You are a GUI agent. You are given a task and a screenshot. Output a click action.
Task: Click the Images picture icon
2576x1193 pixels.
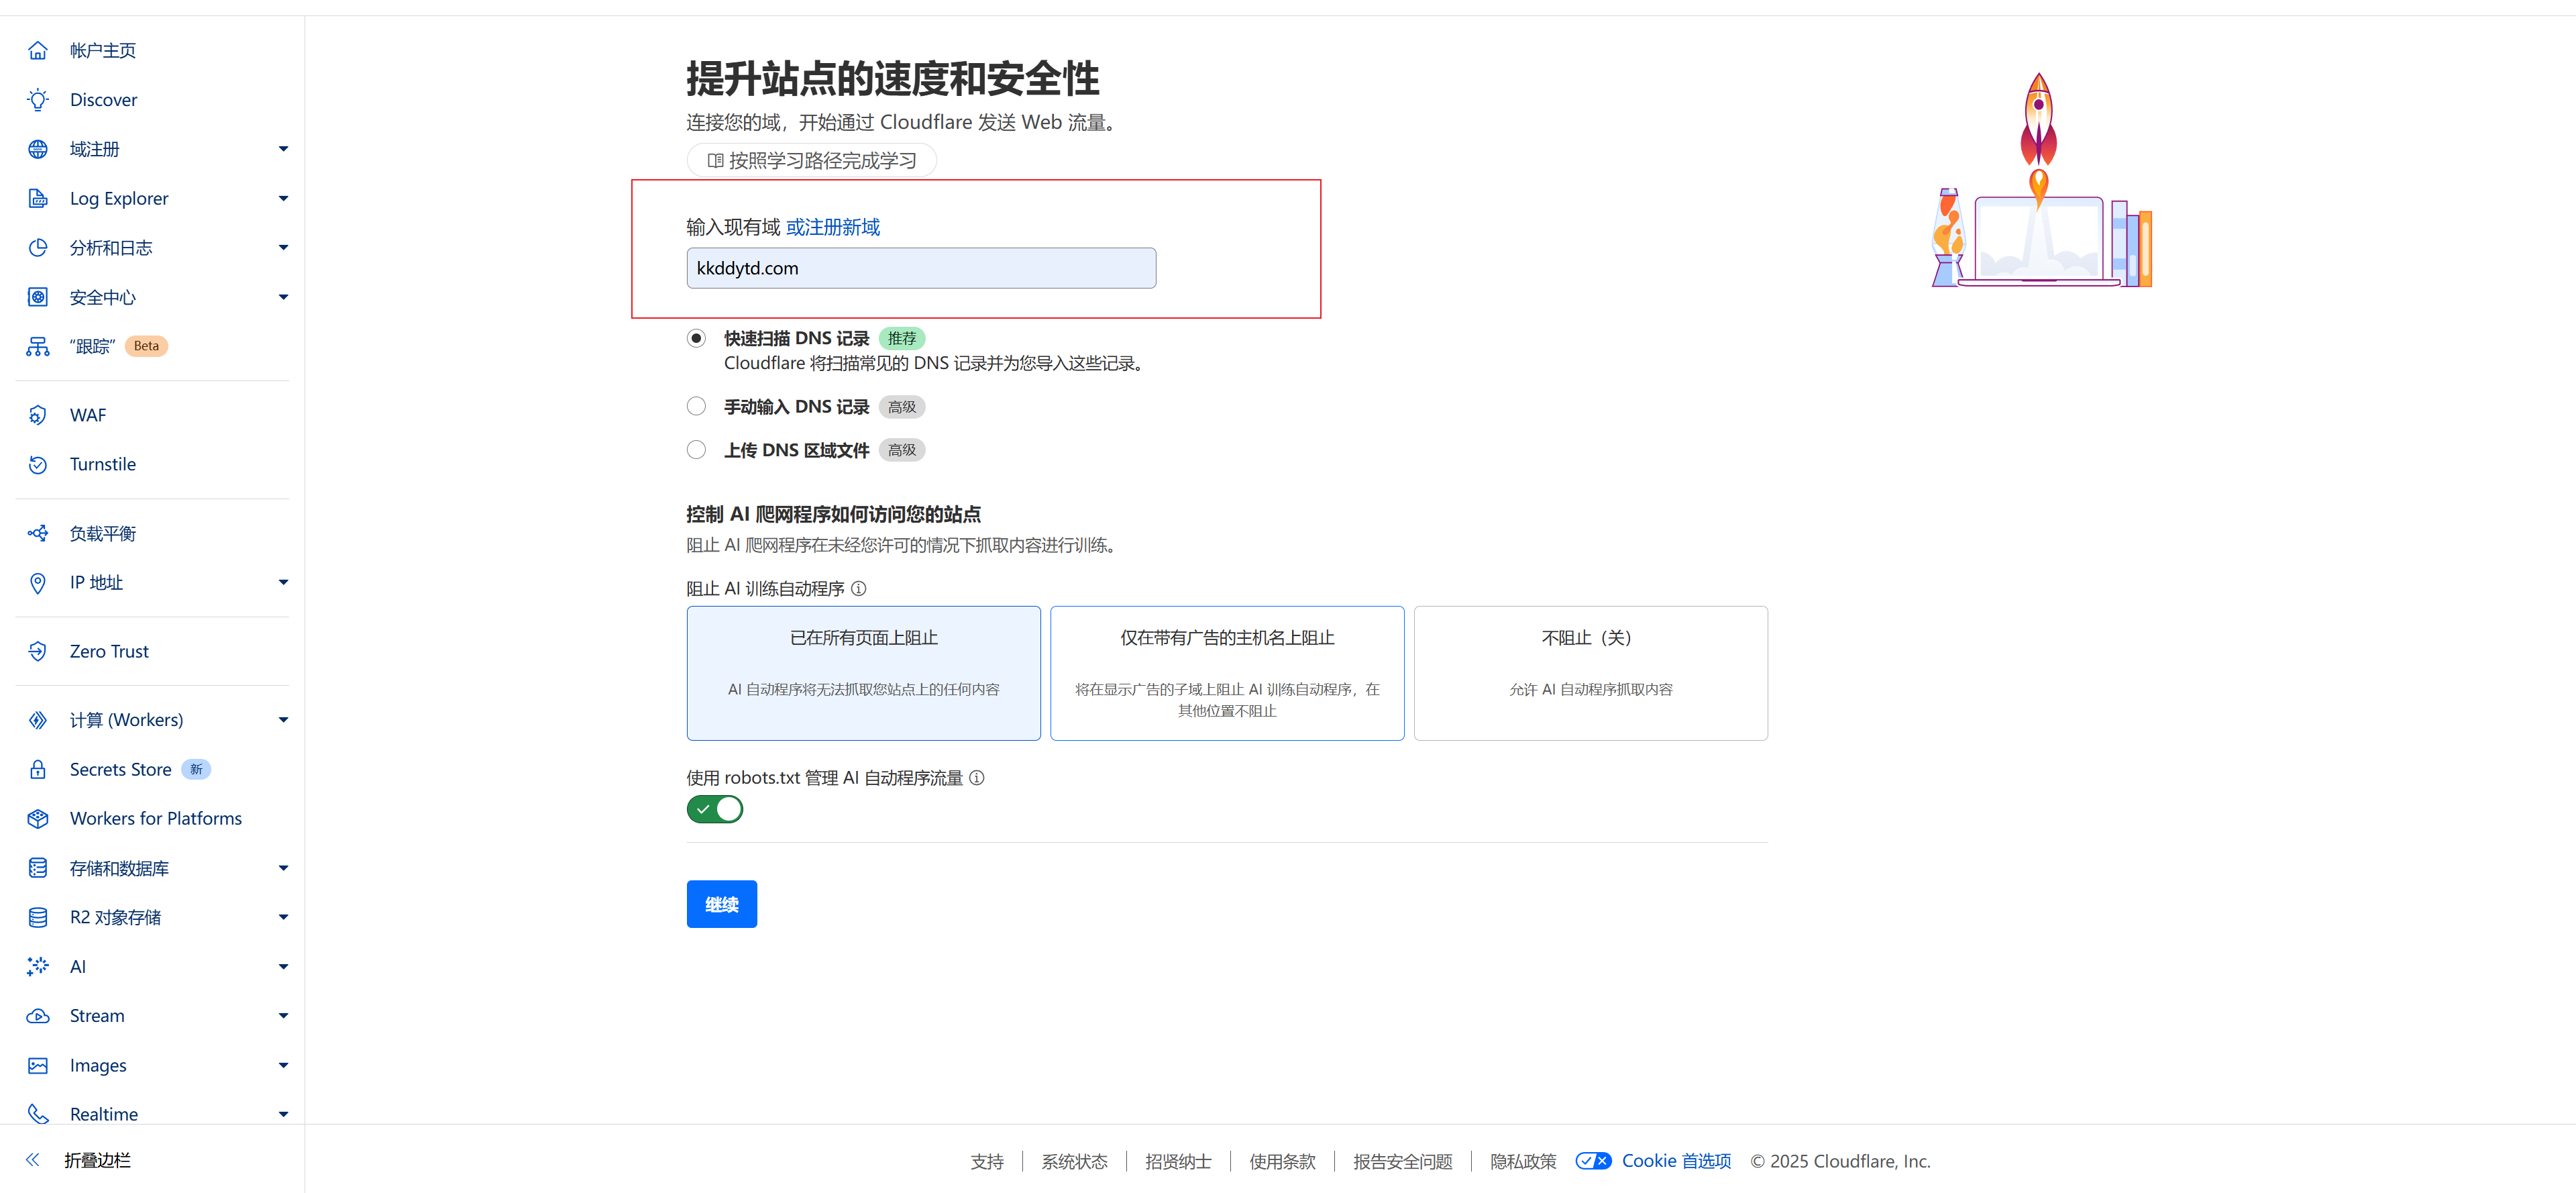tap(38, 1065)
